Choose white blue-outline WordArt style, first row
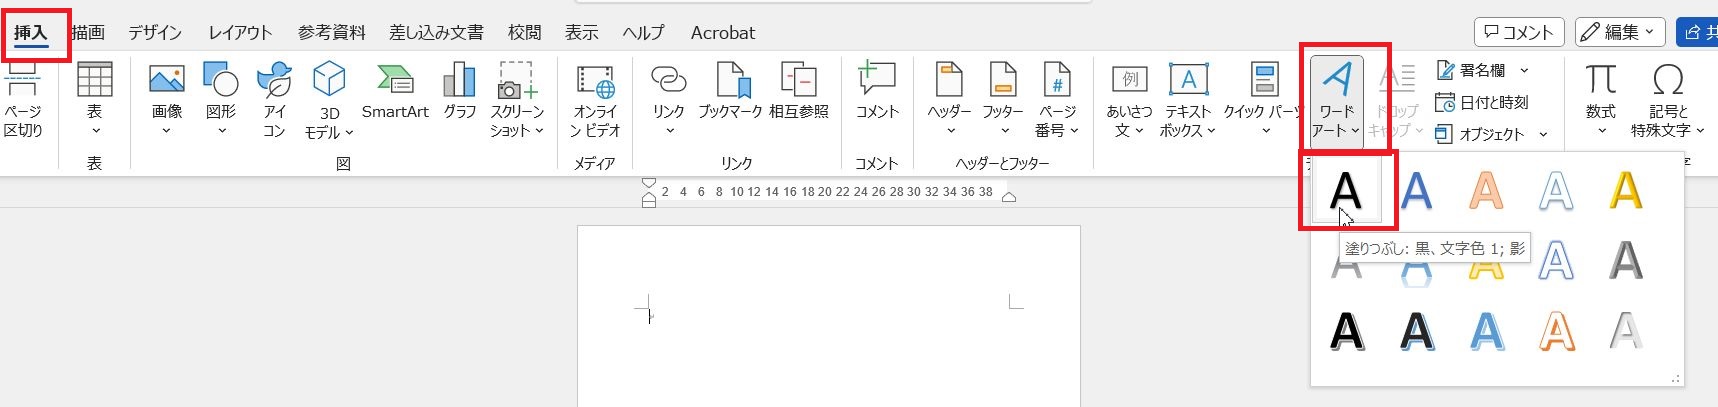This screenshot has height=407, width=1718. point(1556,190)
